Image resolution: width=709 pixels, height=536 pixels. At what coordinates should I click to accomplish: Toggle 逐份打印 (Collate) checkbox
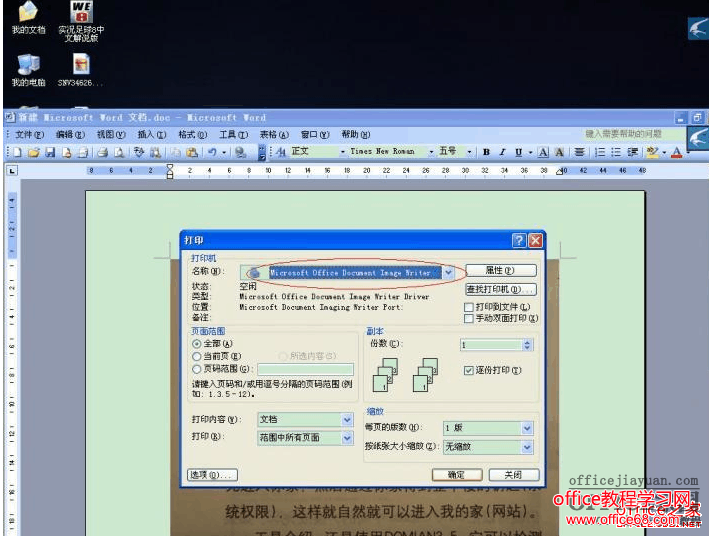pyautogui.click(x=469, y=370)
